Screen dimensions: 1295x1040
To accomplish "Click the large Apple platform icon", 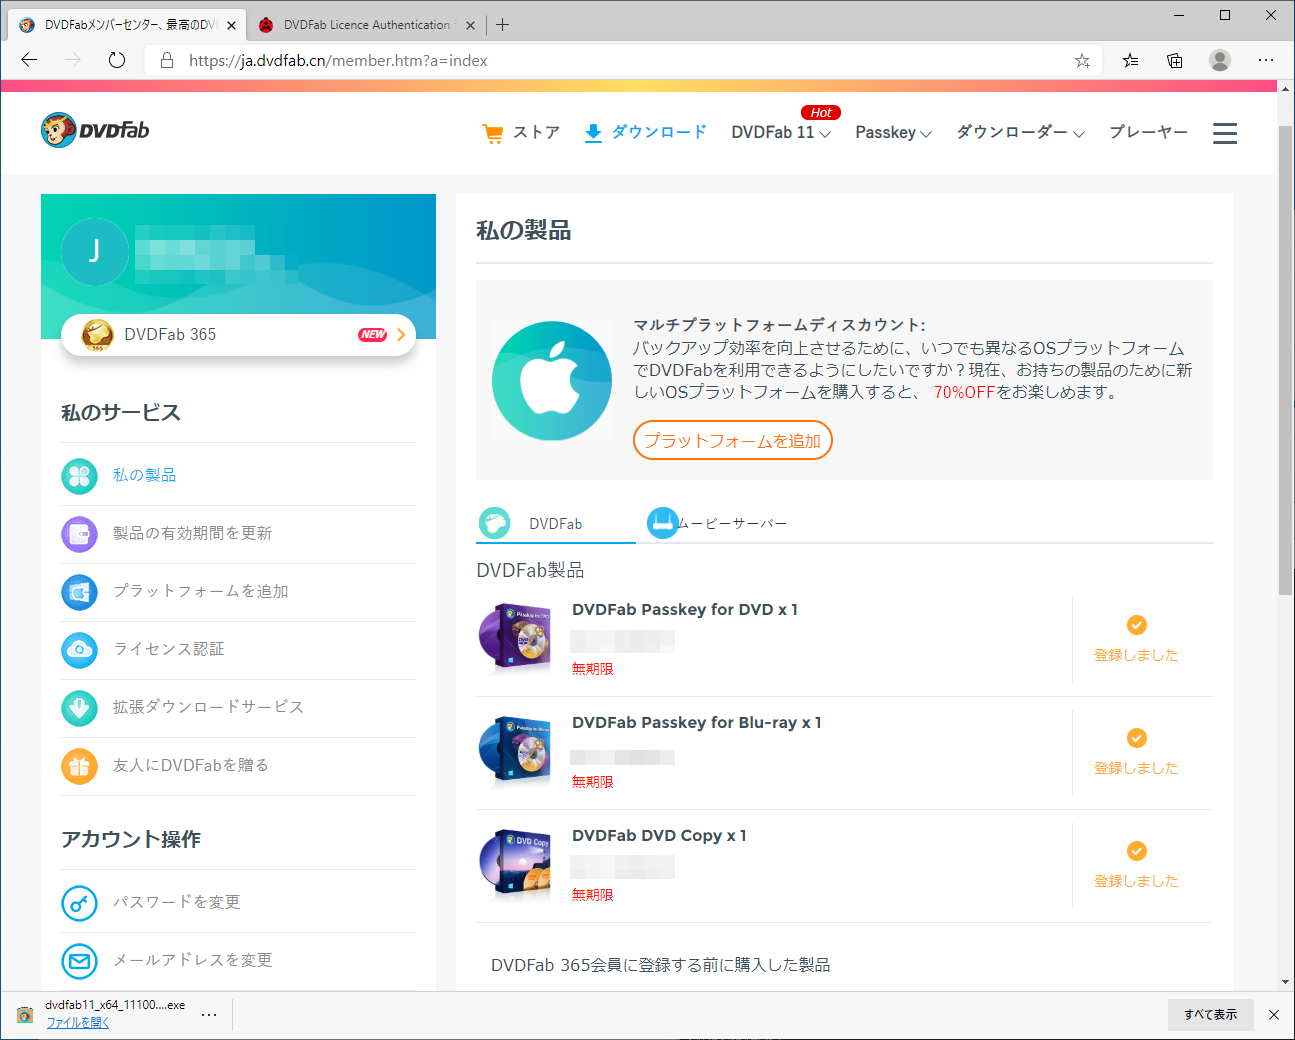I will click(x=552, y=380).
